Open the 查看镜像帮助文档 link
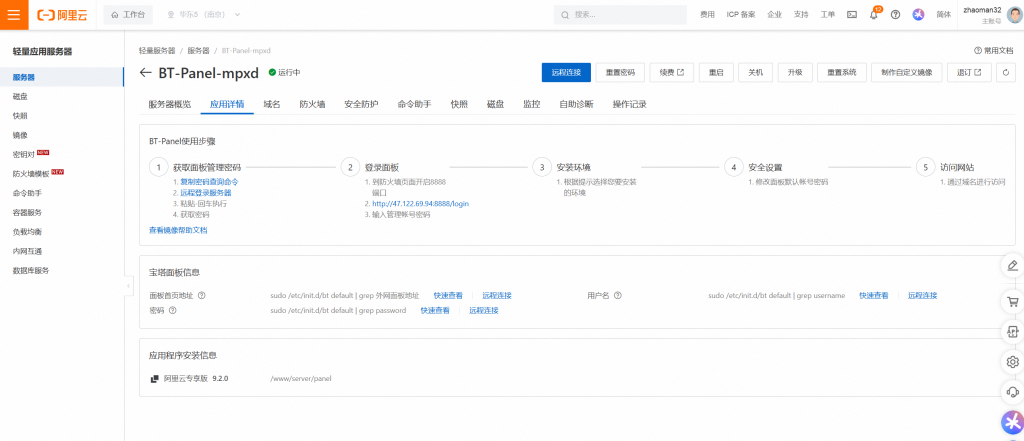 [x=178, y=230]
